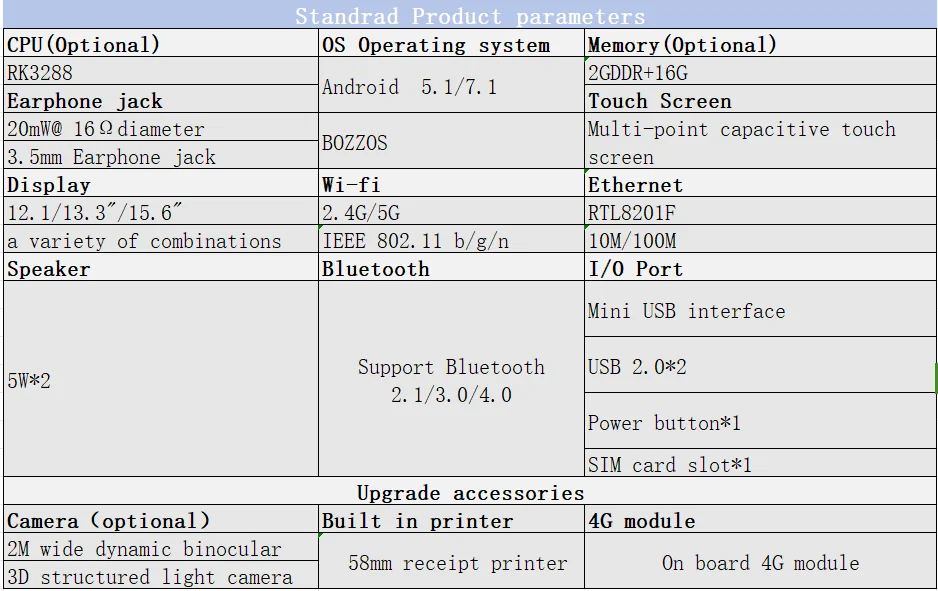Select the Touch Screen header cell
Viewport: 938px width, 591px height.
(760, 99)
